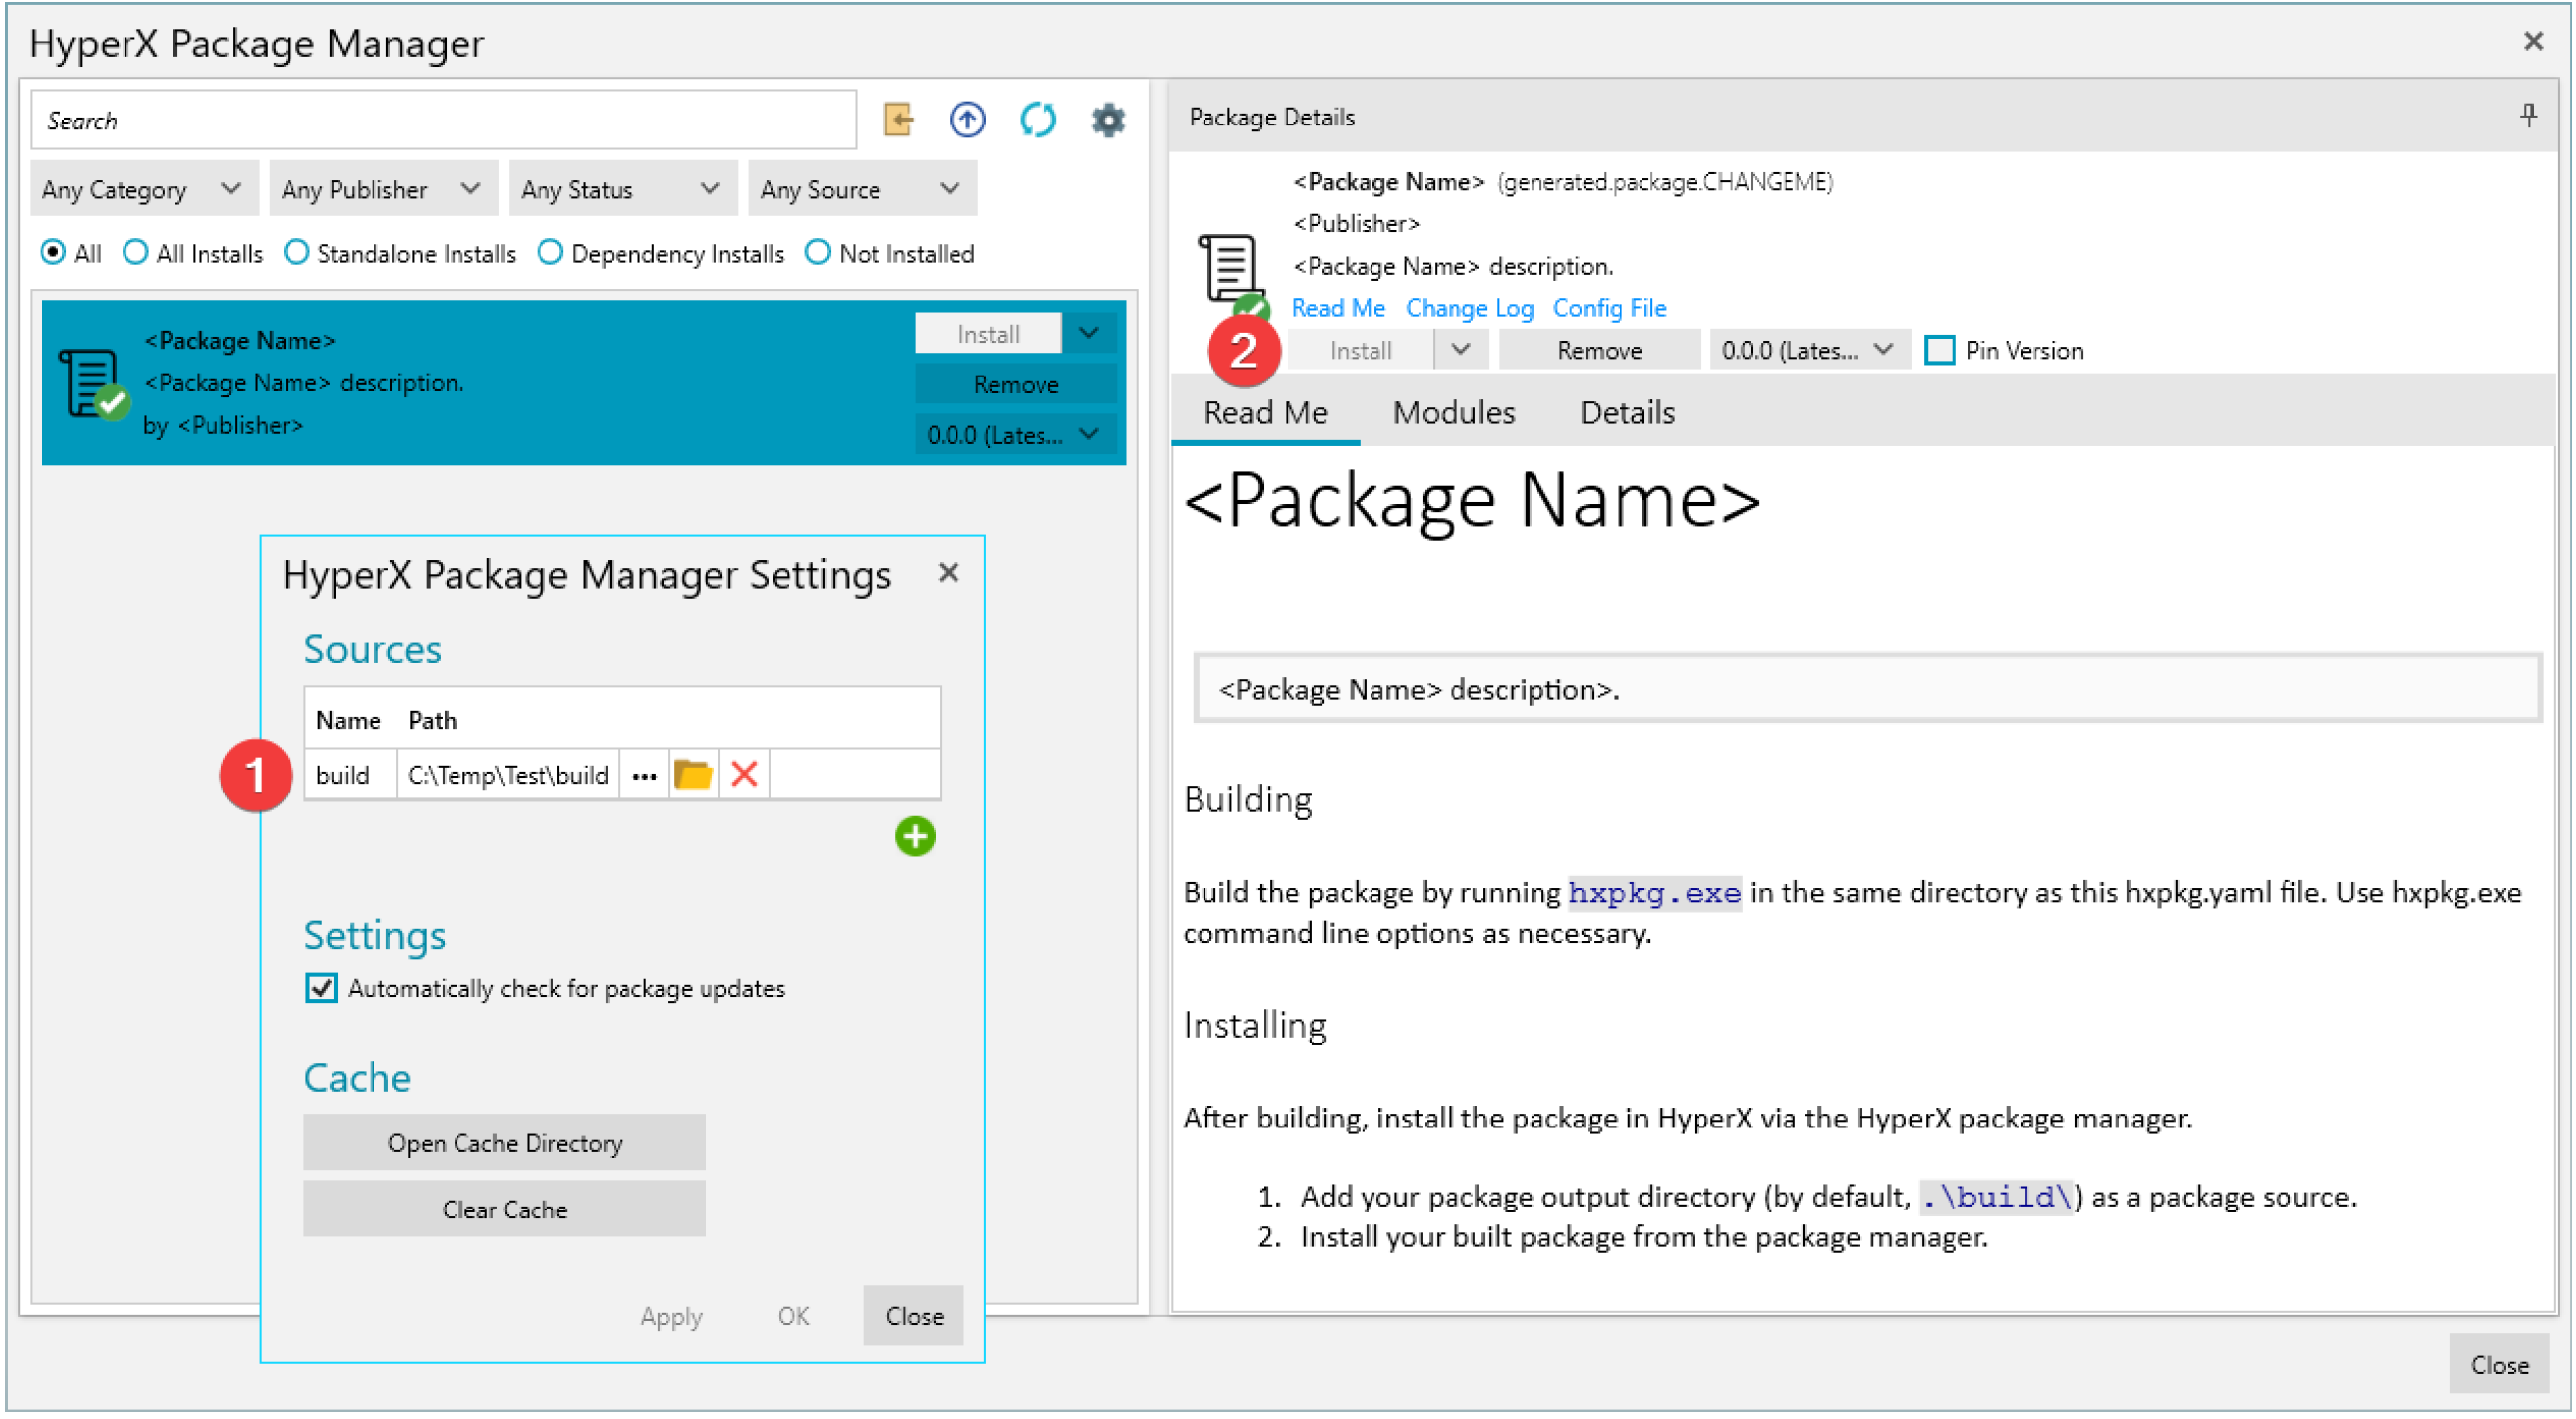Refresh the package list
Viewport: 2576px width, 1419px height.
click(1038, 120)
